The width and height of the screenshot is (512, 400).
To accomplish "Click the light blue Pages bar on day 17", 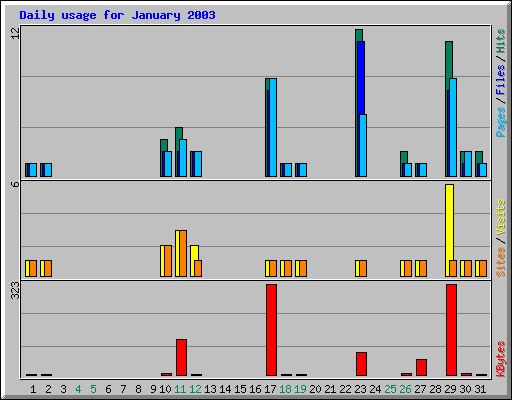I will 273,127.
